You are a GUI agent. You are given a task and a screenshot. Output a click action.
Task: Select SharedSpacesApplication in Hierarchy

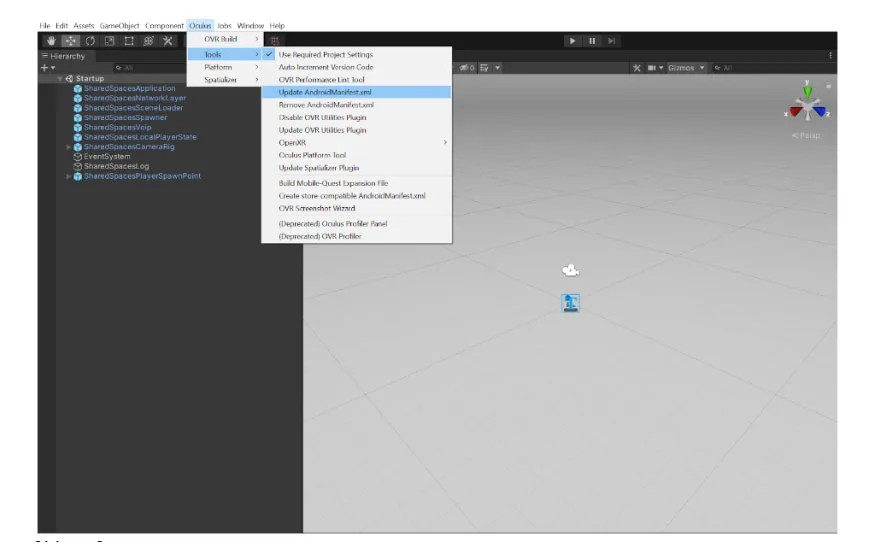click(129, 88)
